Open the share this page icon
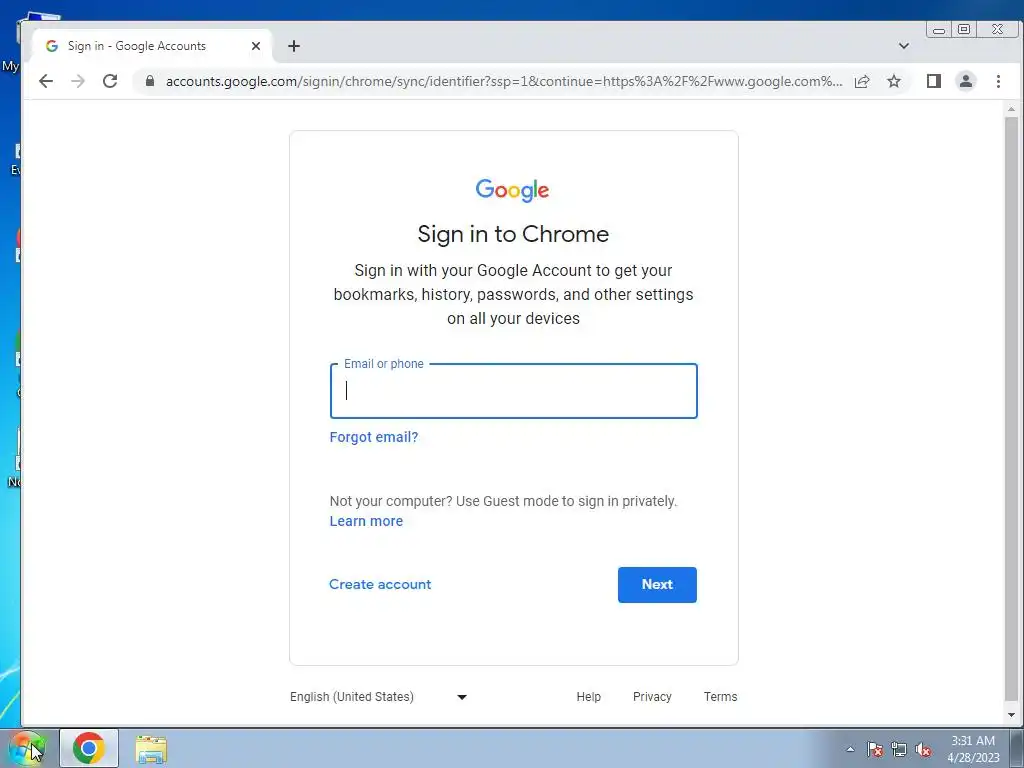 (862, 81)
